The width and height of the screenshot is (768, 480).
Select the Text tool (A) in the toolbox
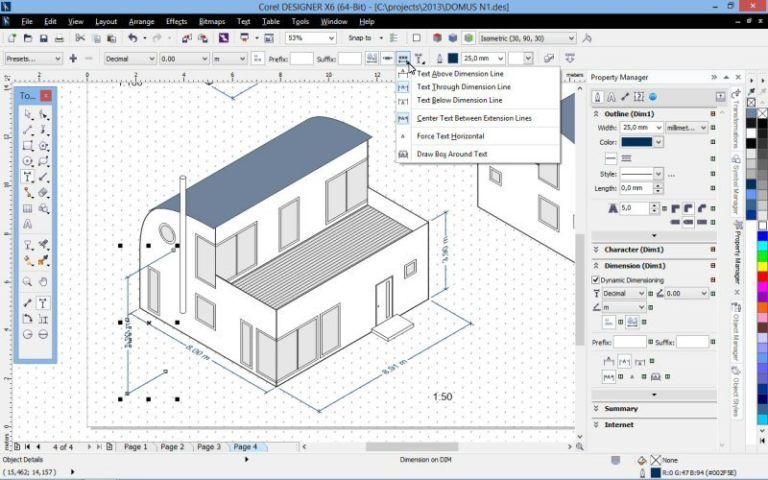(x=28, y=224)
